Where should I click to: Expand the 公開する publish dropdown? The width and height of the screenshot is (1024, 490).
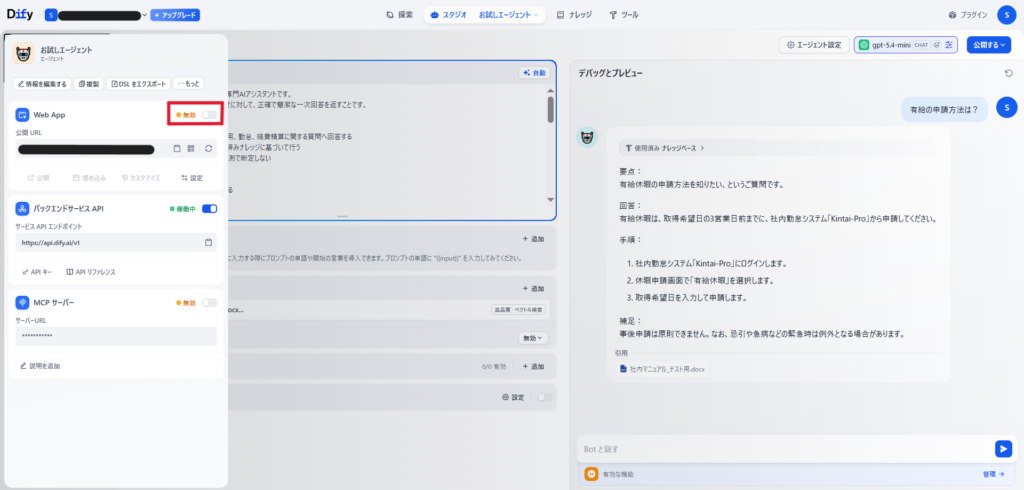tap(989, 45)
